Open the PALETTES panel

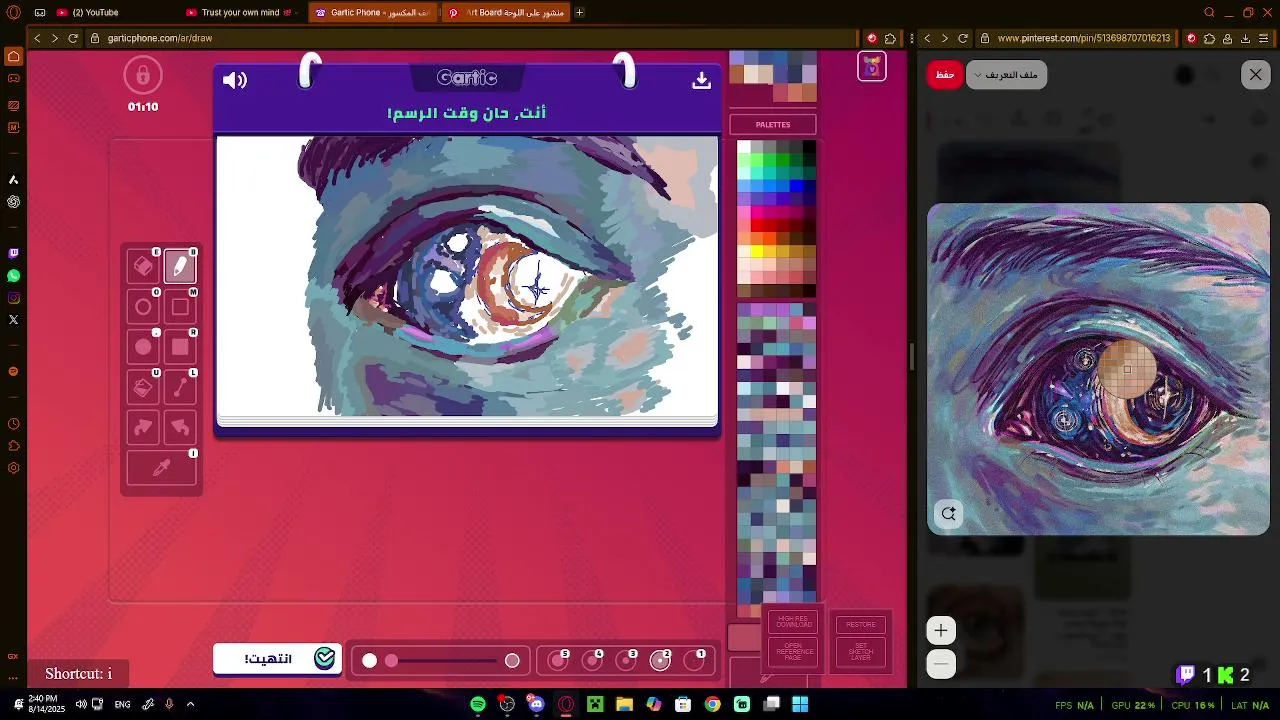point(773,125)
